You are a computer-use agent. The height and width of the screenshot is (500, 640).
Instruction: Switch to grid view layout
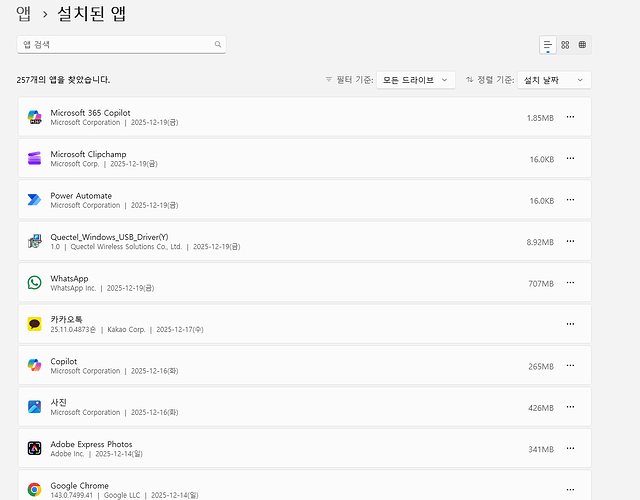pos(565,45)
